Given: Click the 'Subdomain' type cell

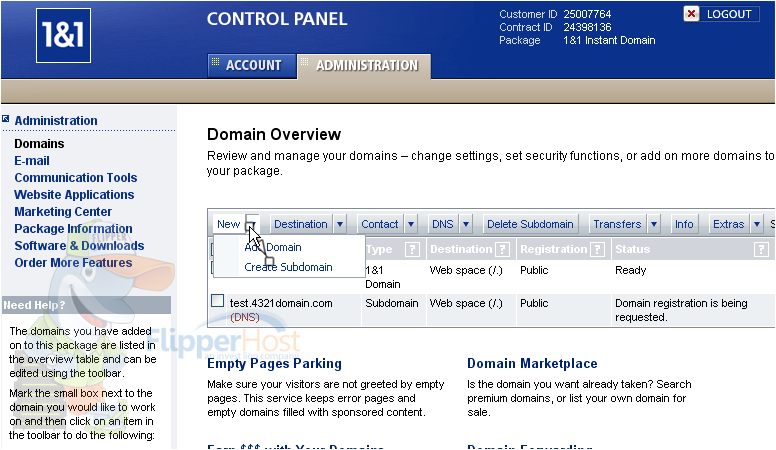Looking at the screenshot, I should click(x=391, y=303).
